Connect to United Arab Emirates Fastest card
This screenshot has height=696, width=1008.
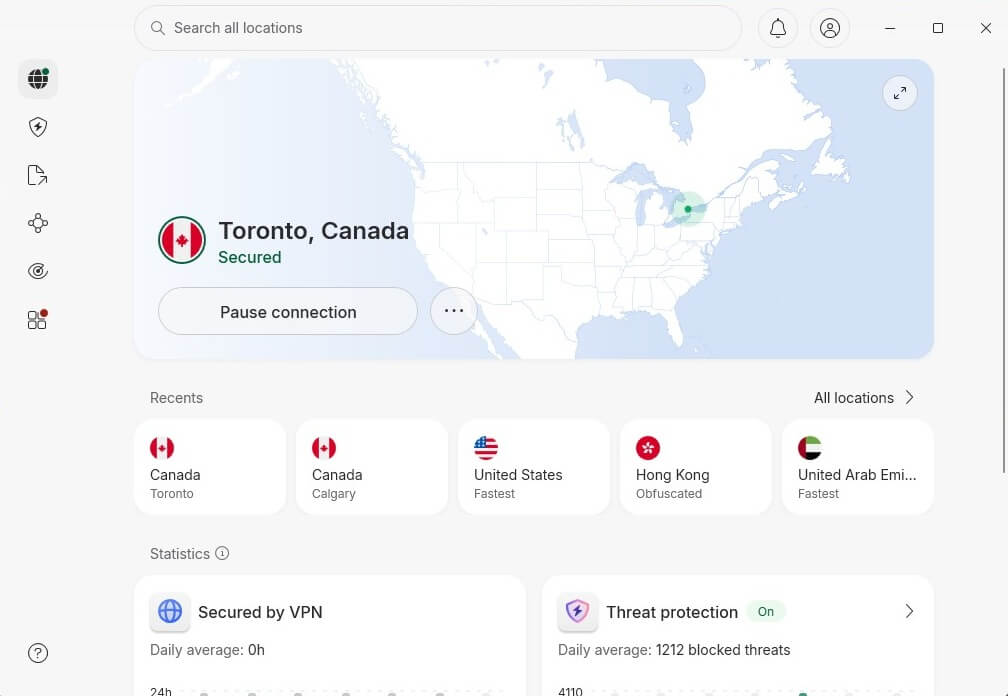[858, 467]
